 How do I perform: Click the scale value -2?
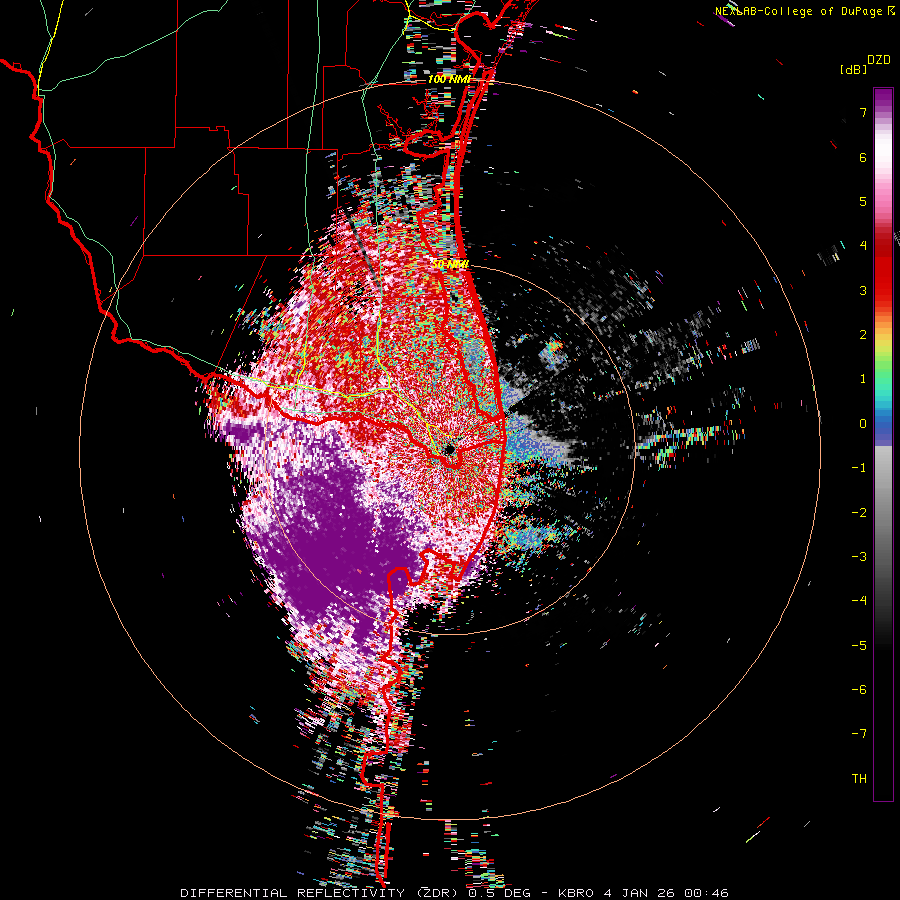(x=859, y=512)
